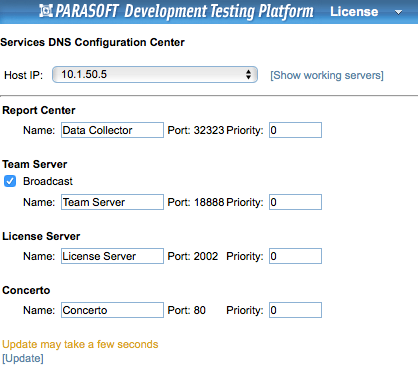Click the Team Server name field

(x=112, y=202)
